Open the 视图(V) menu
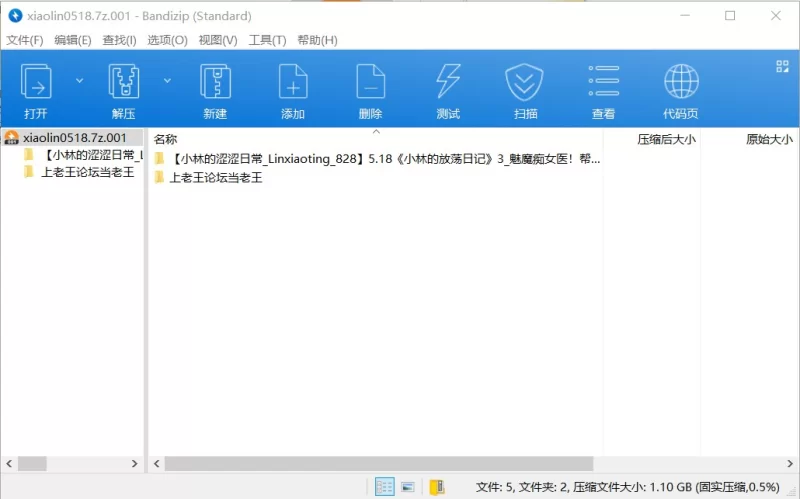This screenshot has height=499, width=800. coord(218,40)
